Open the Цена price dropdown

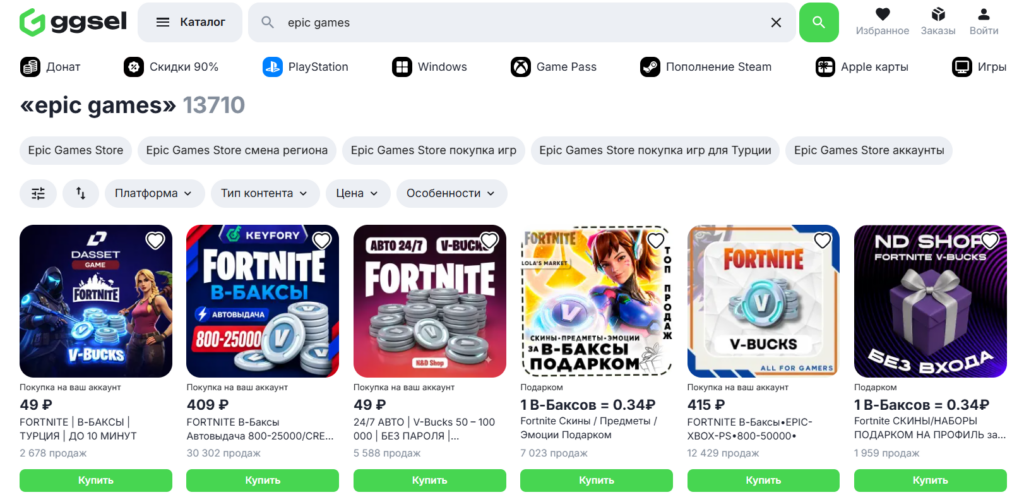(x=358, y=193)
